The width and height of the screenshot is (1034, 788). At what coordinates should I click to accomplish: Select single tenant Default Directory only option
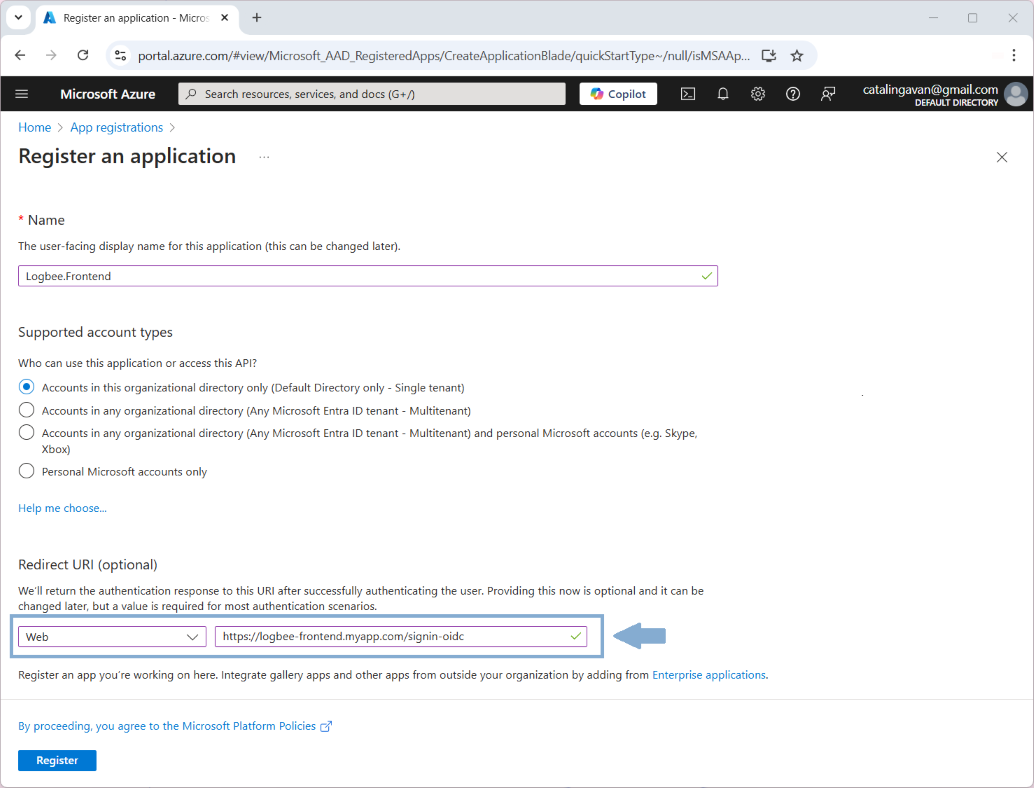(26, 387)
